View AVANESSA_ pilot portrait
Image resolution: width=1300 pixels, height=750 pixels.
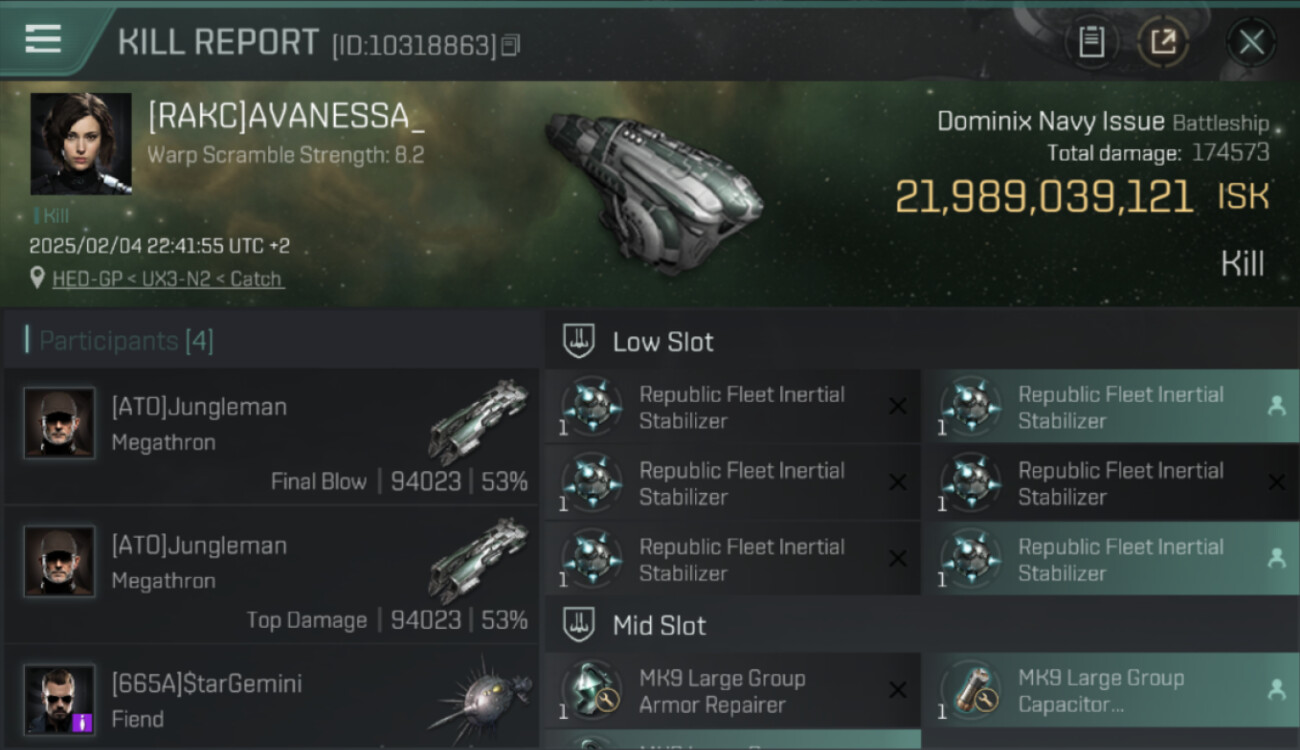click(81, 143)
